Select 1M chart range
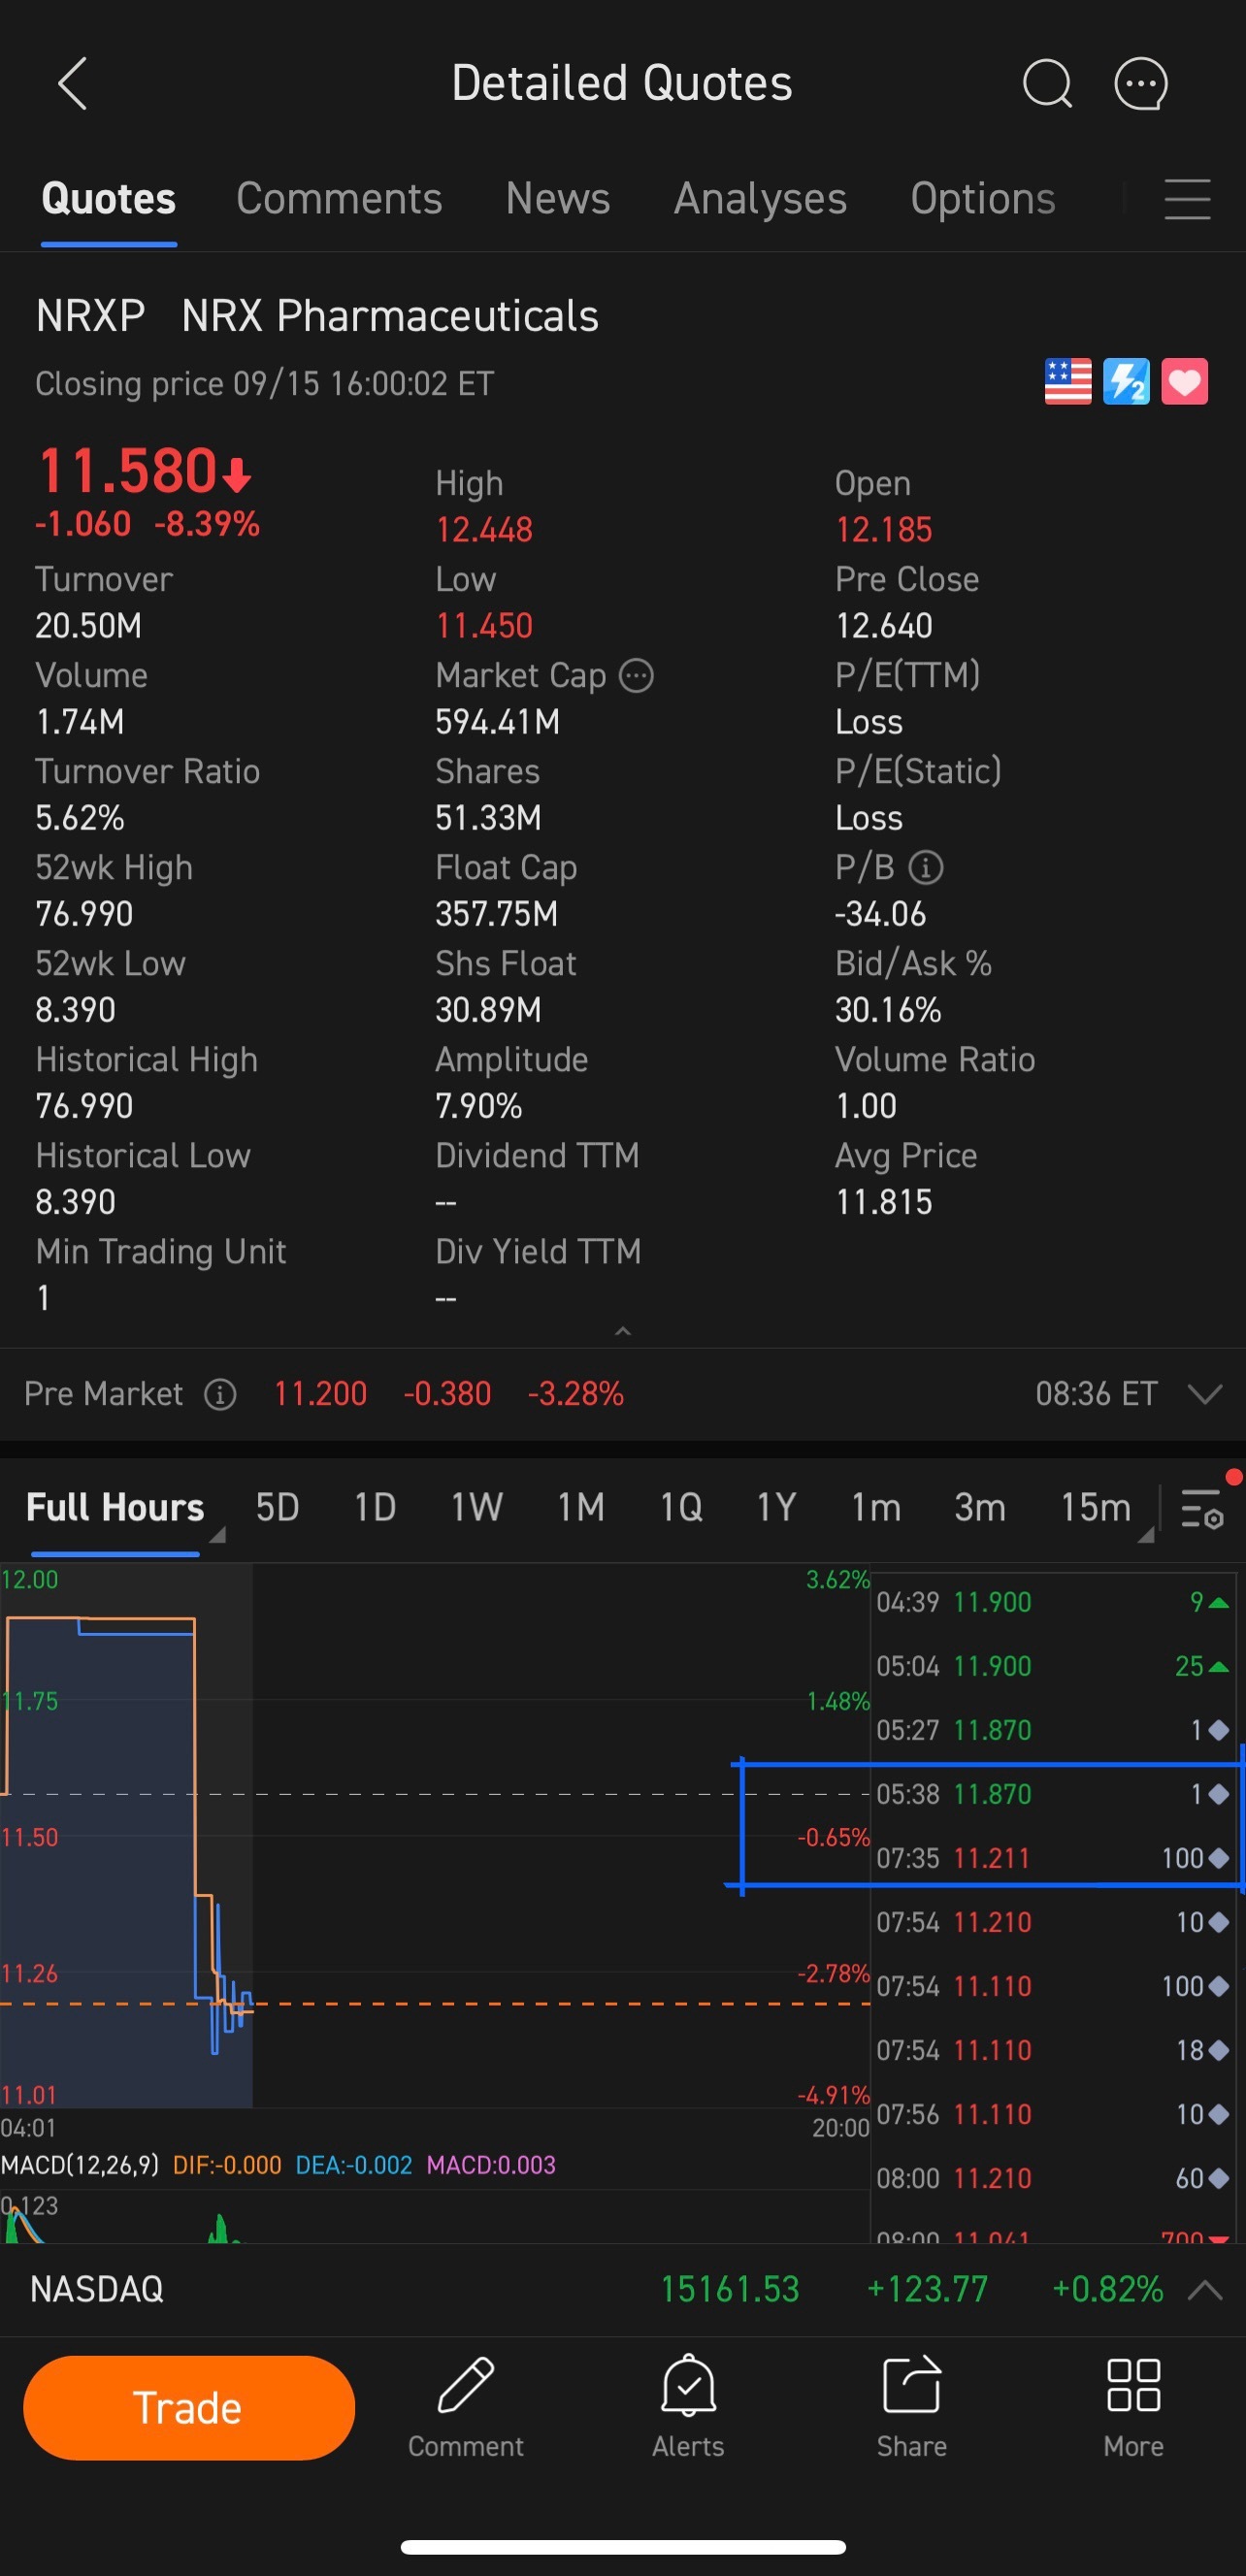Screen dimensions: 1246x2576 [x=581, y=1508]
